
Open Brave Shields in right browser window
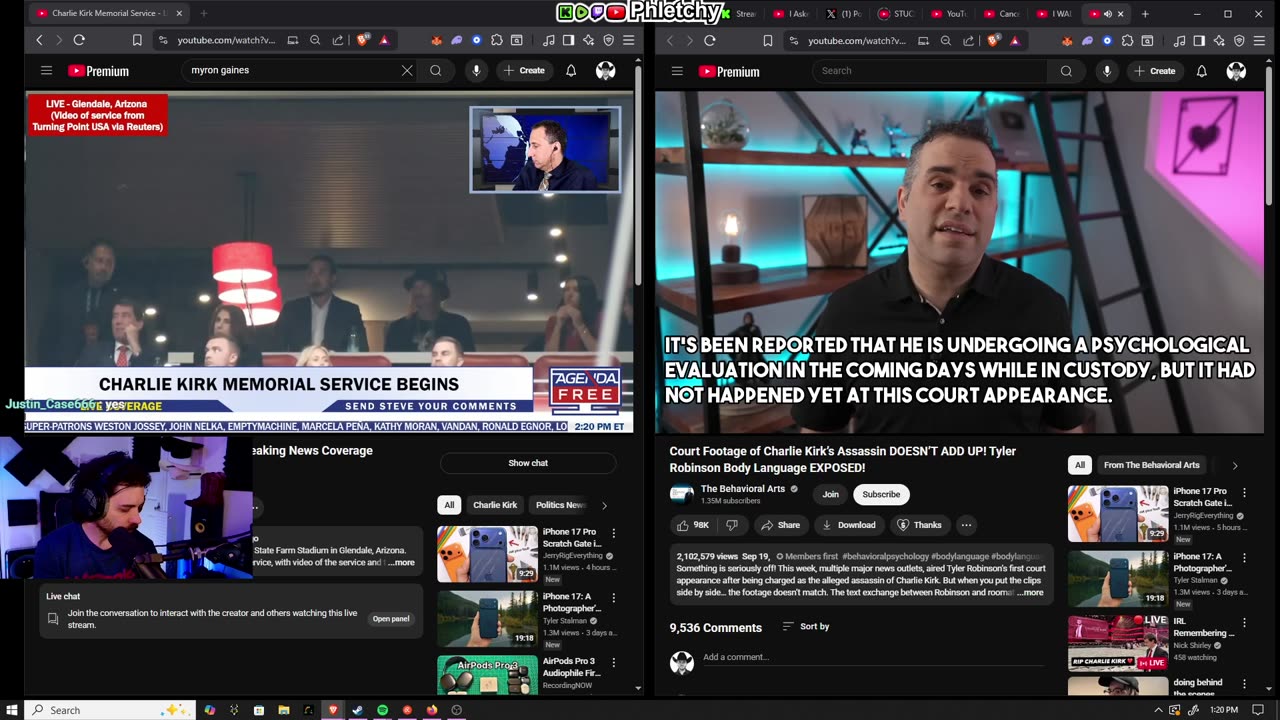coord(993,40)
